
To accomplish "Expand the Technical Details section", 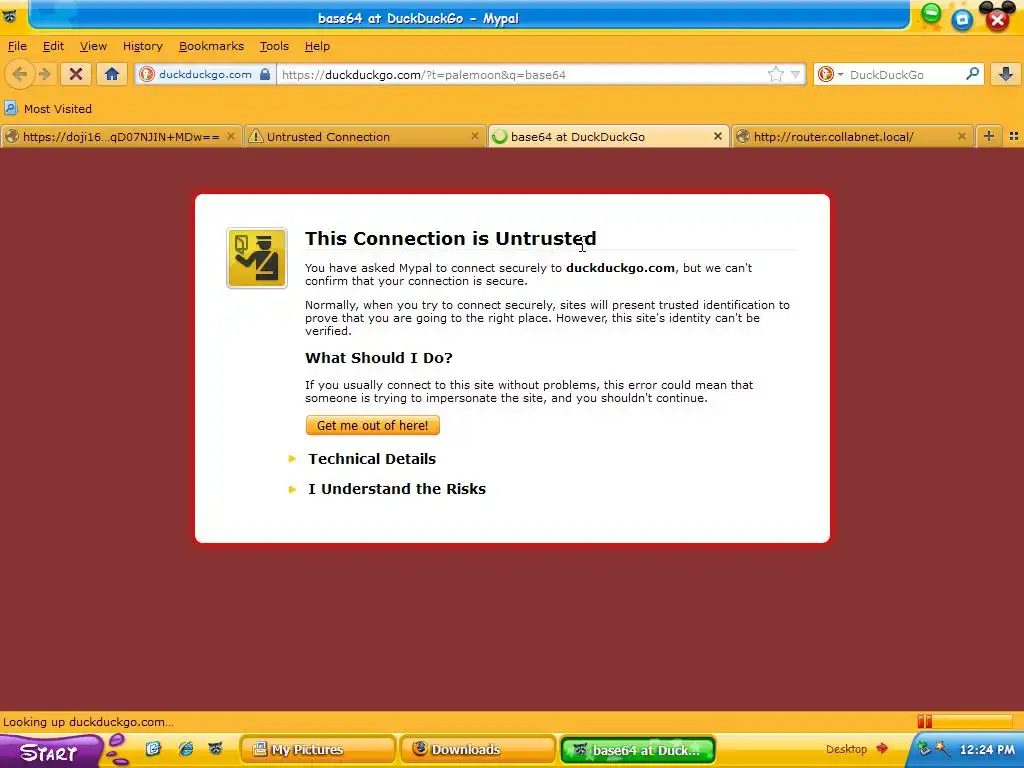I will [372, 458].
